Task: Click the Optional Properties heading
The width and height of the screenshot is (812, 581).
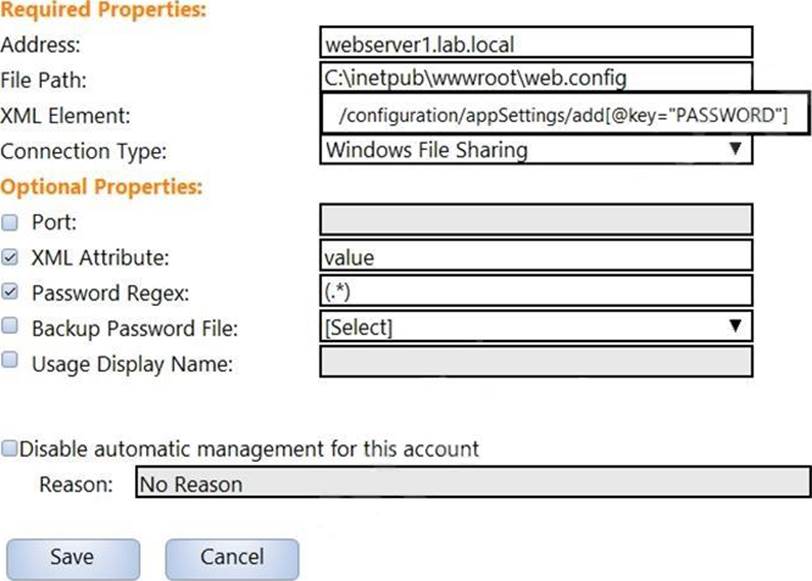Action: (x=101, y=186)
